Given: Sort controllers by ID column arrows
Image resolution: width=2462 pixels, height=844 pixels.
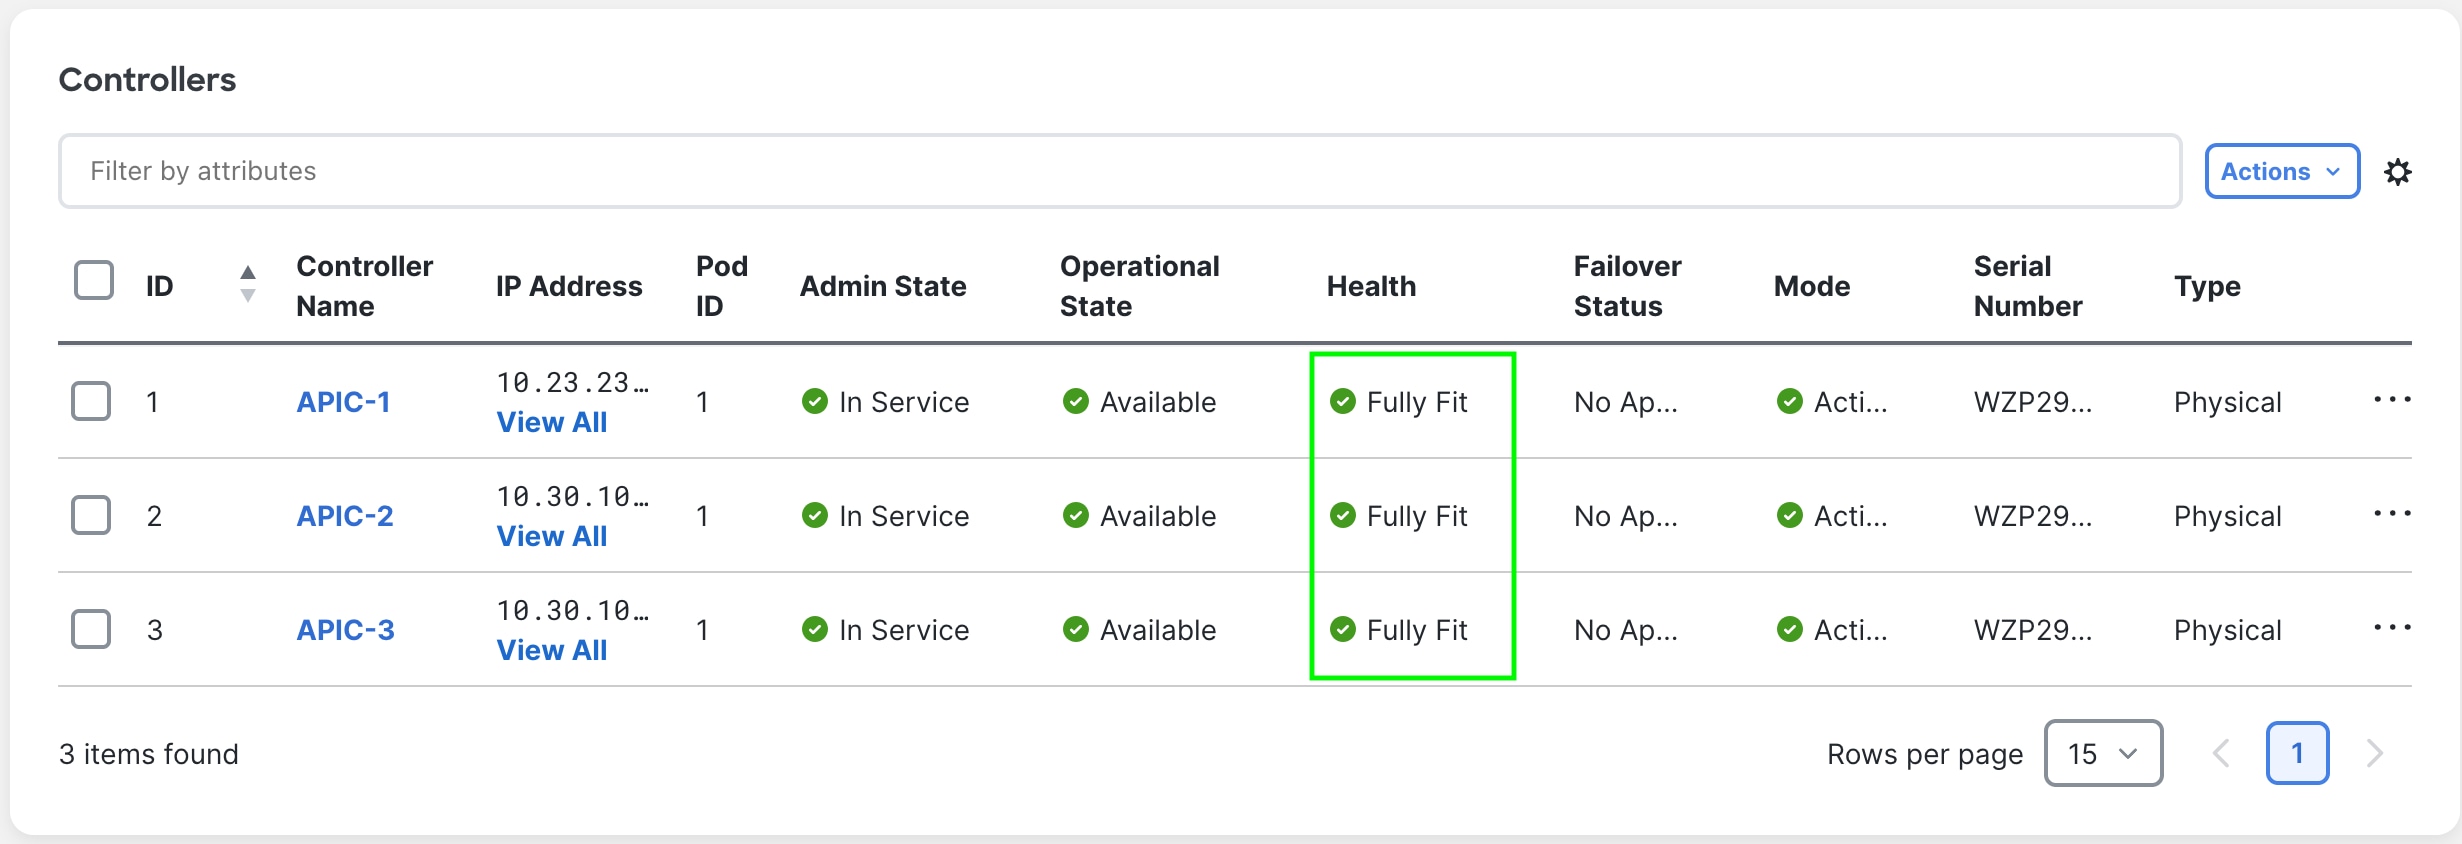Looking at the screenshot, I should click(248, 284).
